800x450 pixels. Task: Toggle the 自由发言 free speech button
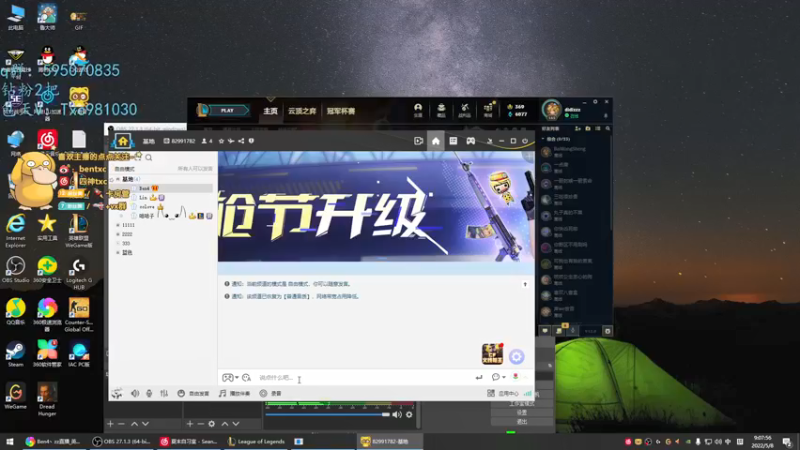pyautogui.click(x=193, y=393)
